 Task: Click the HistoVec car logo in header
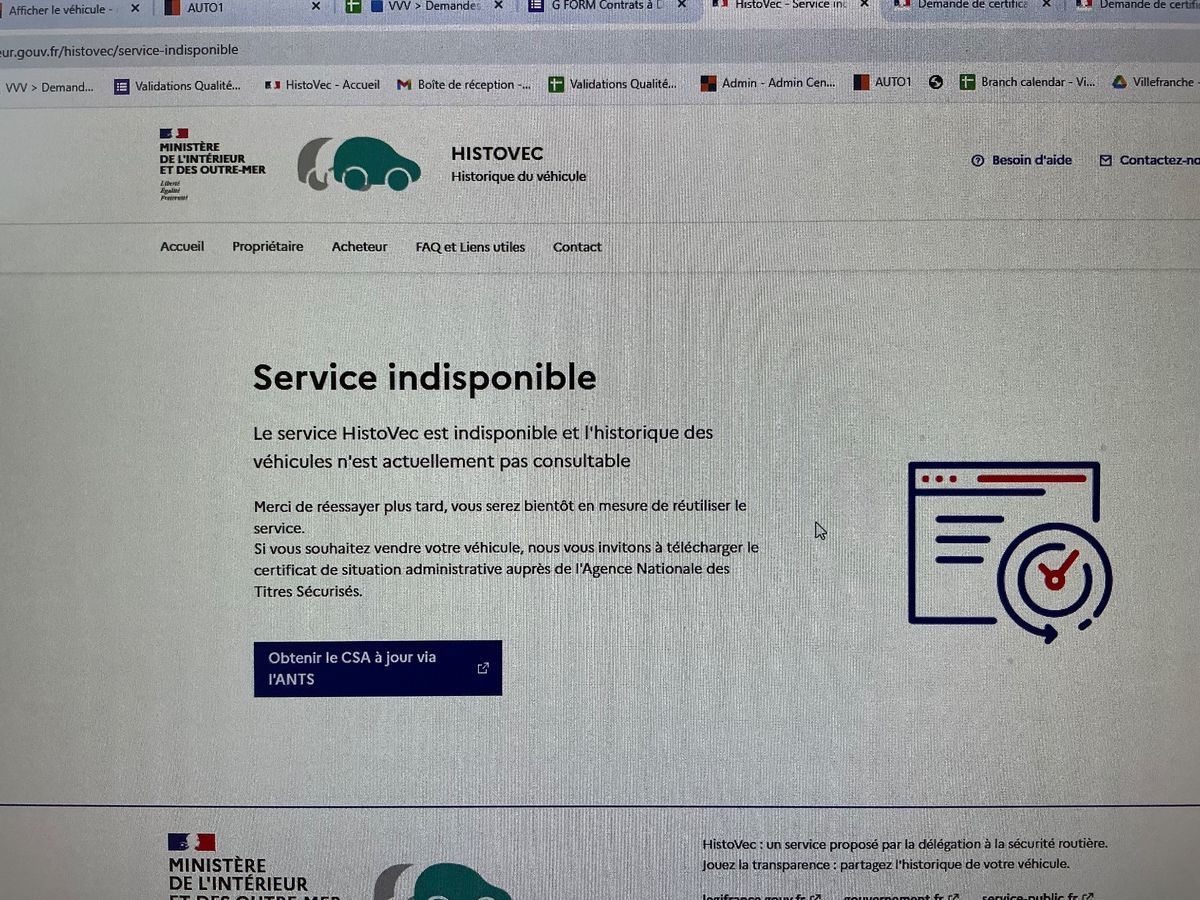359,163
